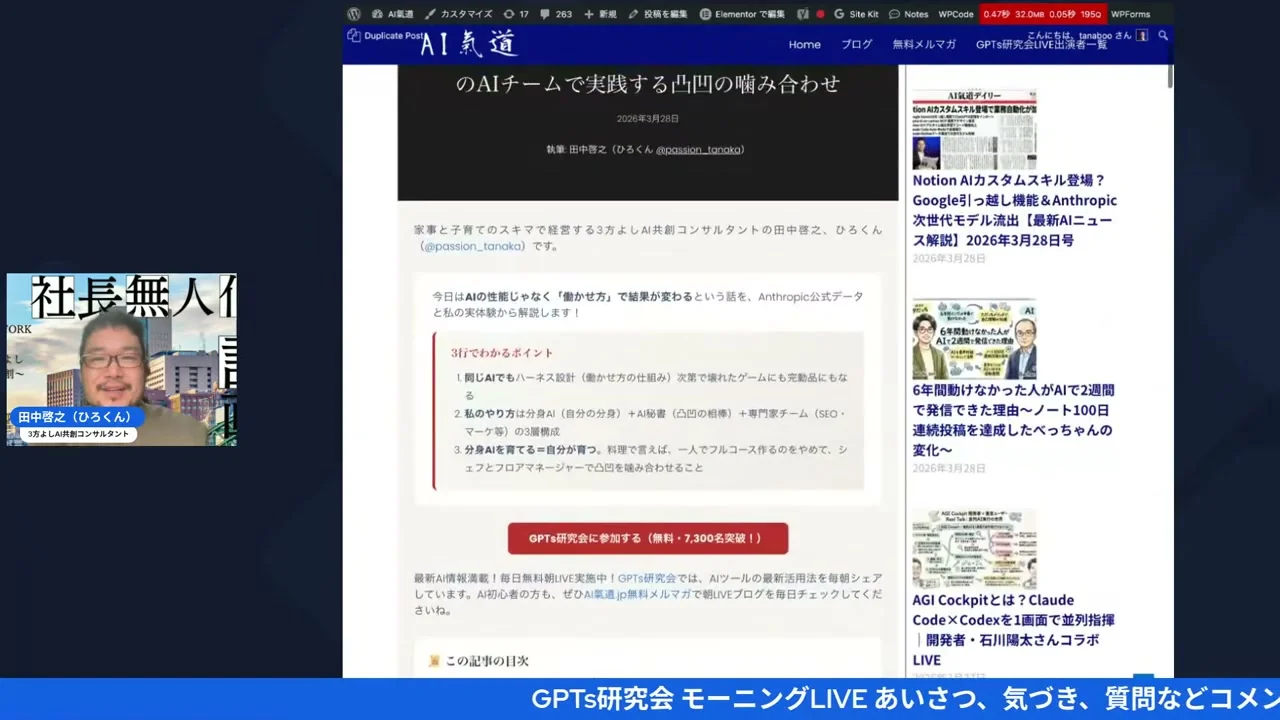Select Home in the site navigation

pyautogui.click(x=804, y=44)
